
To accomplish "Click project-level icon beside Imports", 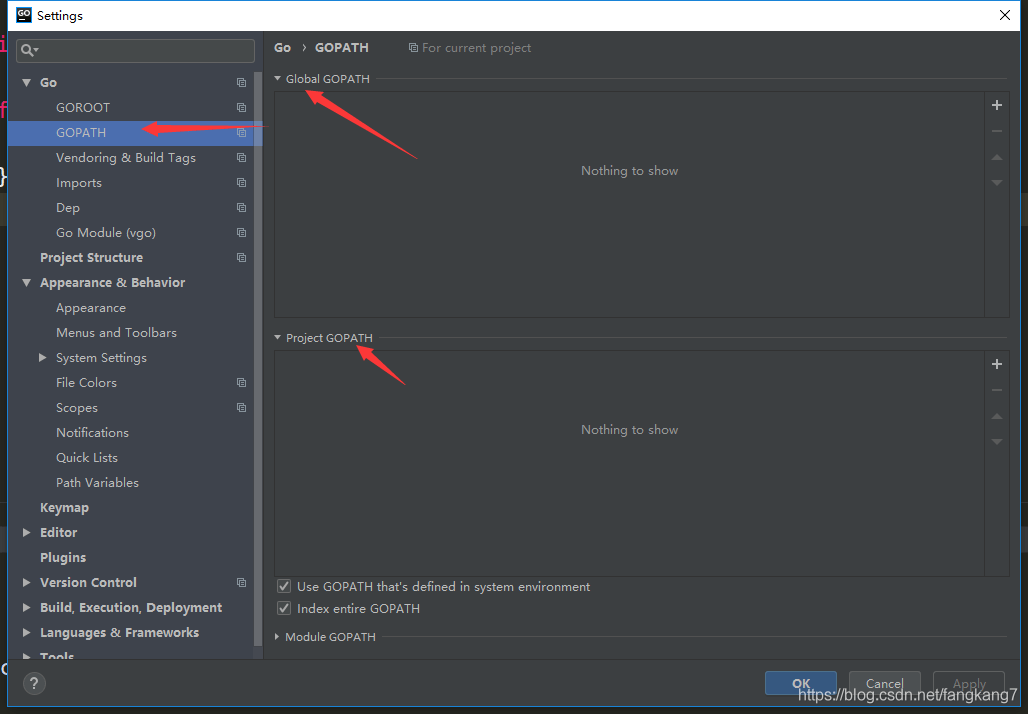I will pos(241,182).
